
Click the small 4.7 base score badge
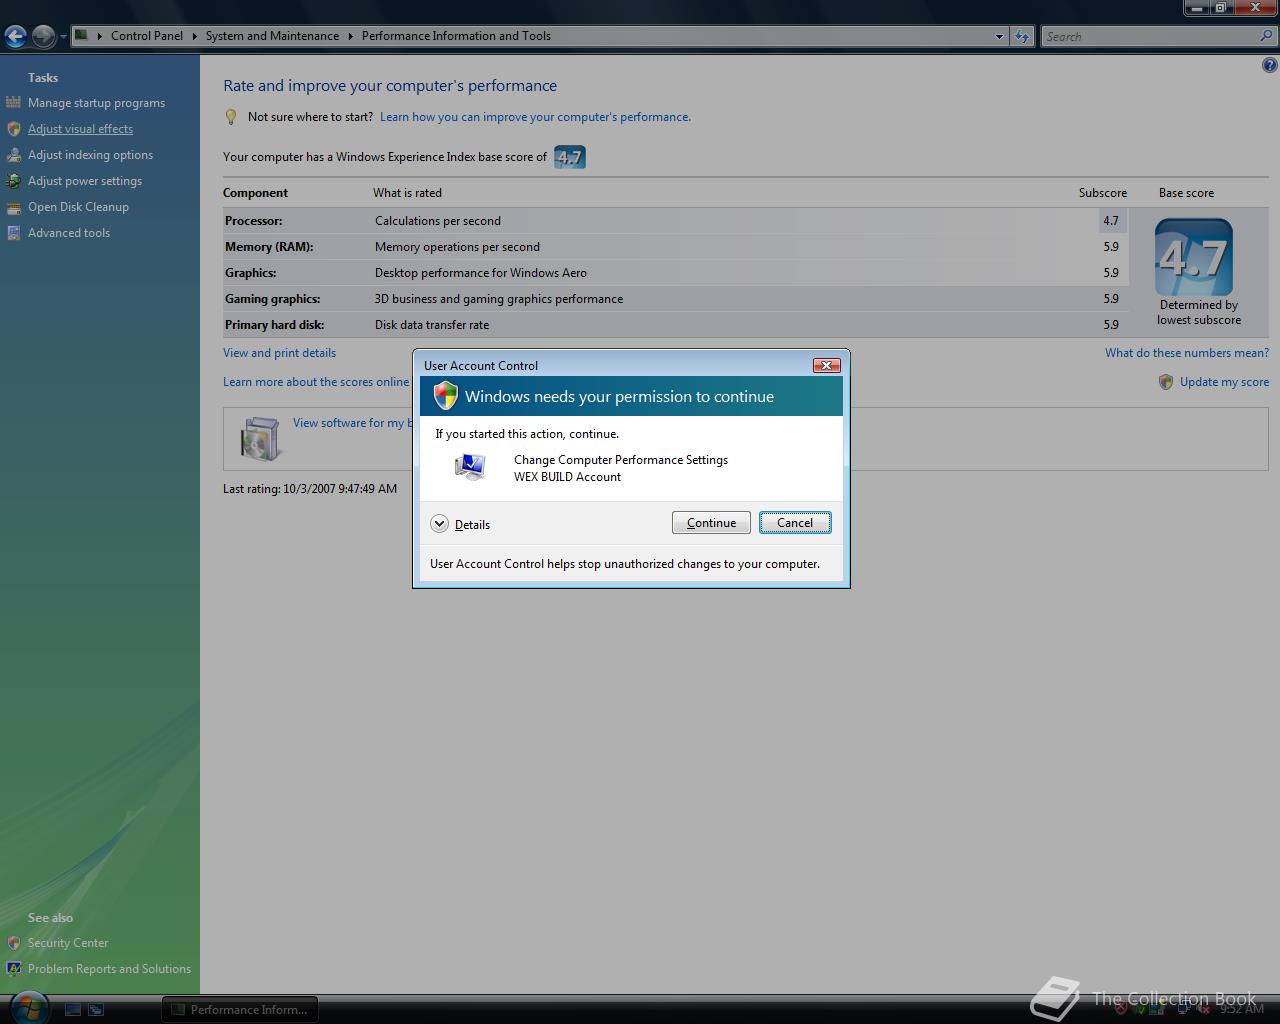click(x=569, y=157)
